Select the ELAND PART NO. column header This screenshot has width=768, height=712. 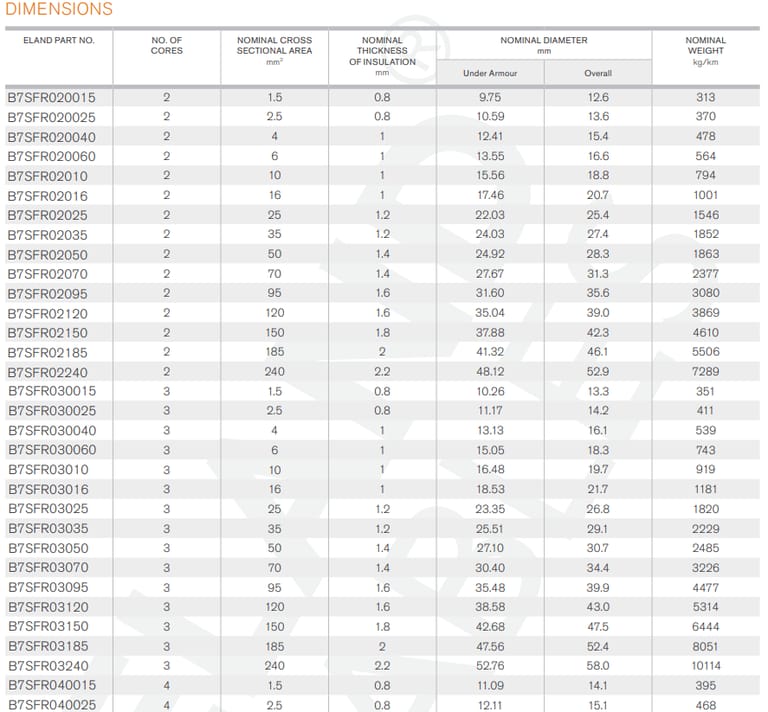(58, 41)
